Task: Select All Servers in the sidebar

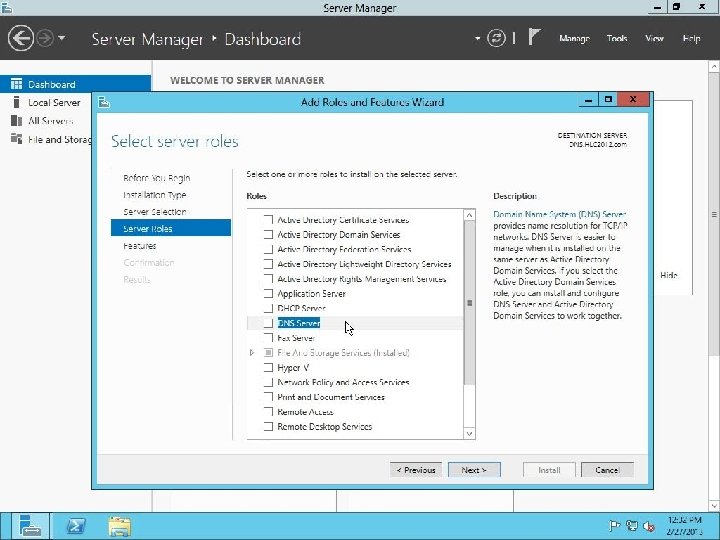Action: [x=51, y=121]
